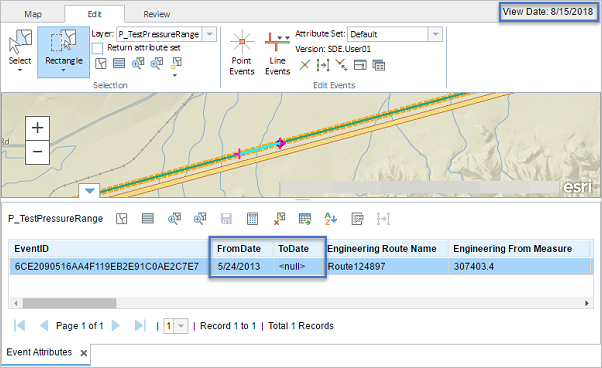Viewport: 602px width, 368px height.
Task: Click the stacked table windows icon
Action: pyautogui.click(x=379, y=65)
